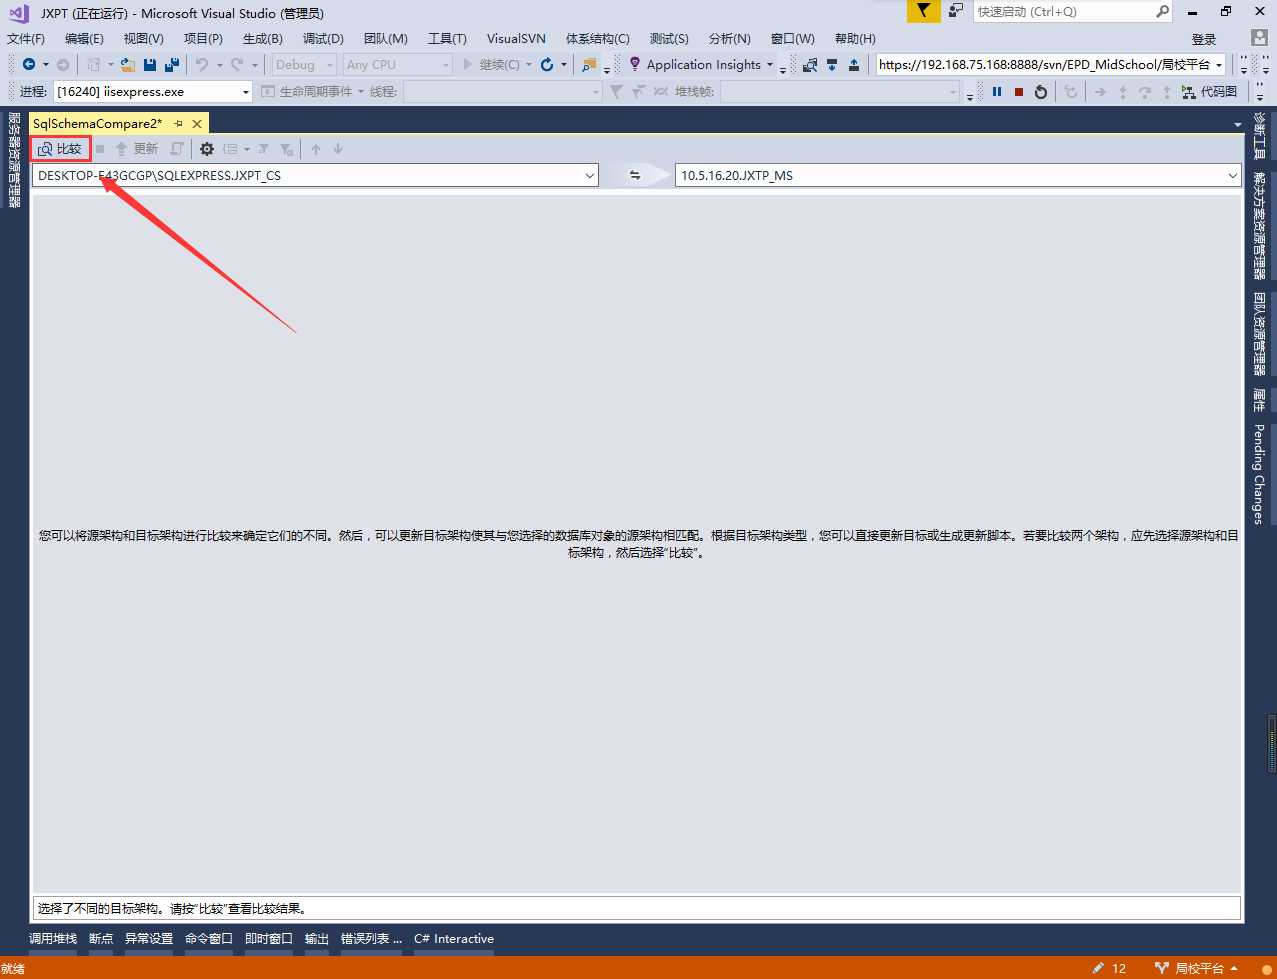
Task: Click the generate script icon
Action: click(x=177, y=149)
